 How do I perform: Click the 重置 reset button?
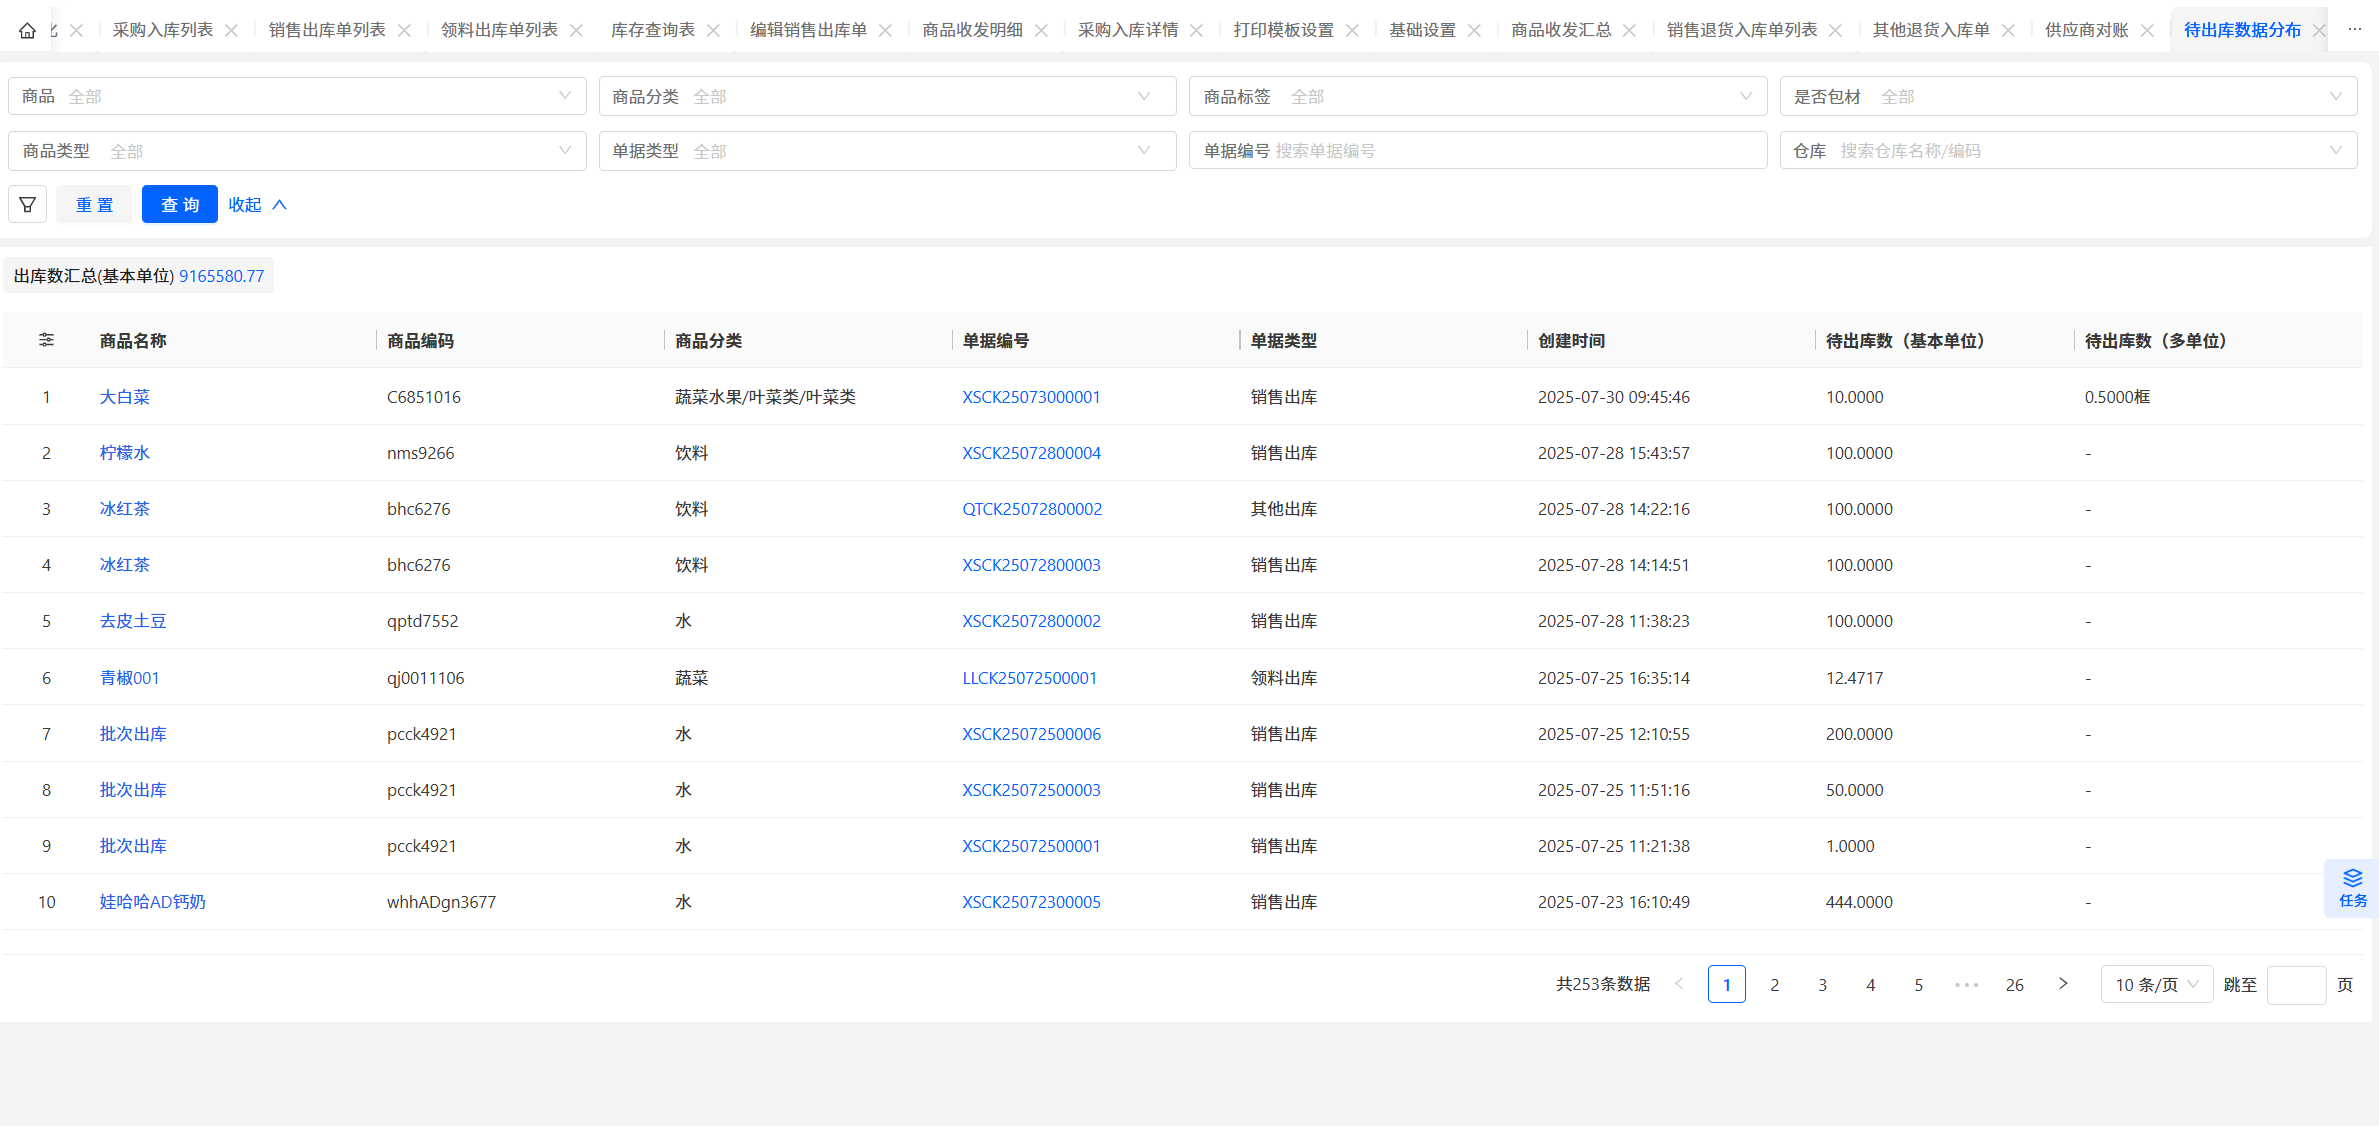tap(94, 204)
